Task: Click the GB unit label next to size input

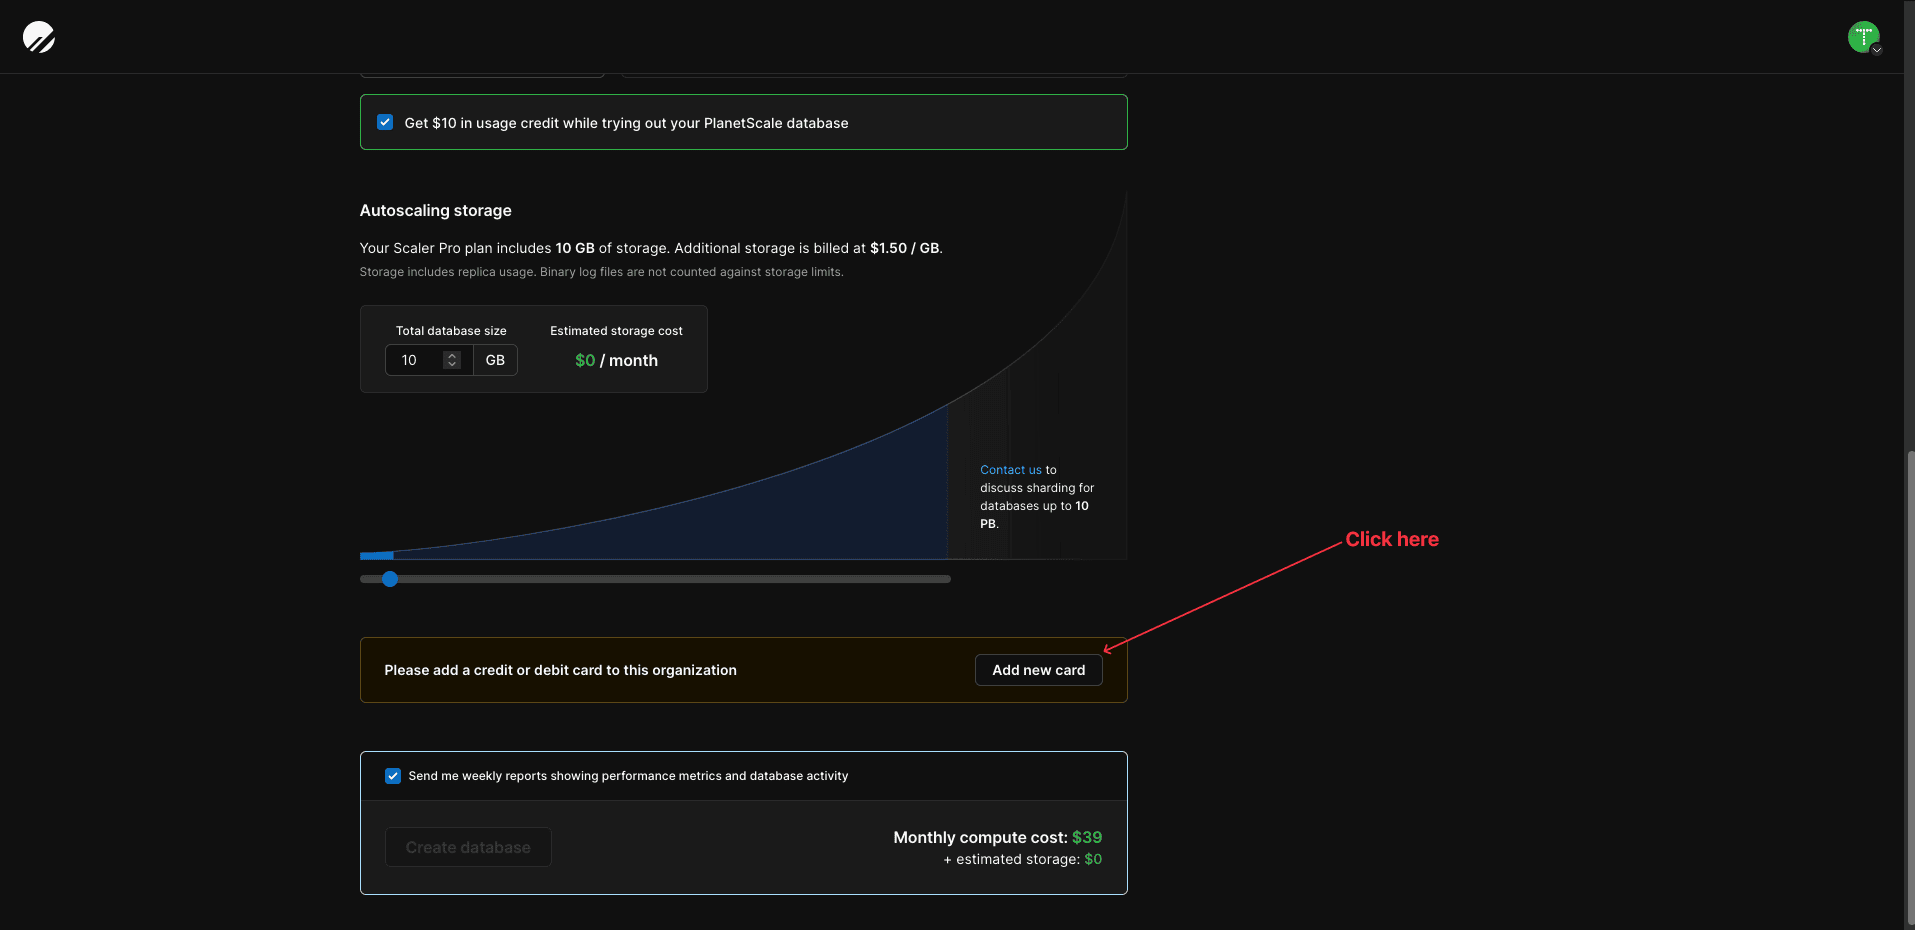Action: (x=494, y=360)
